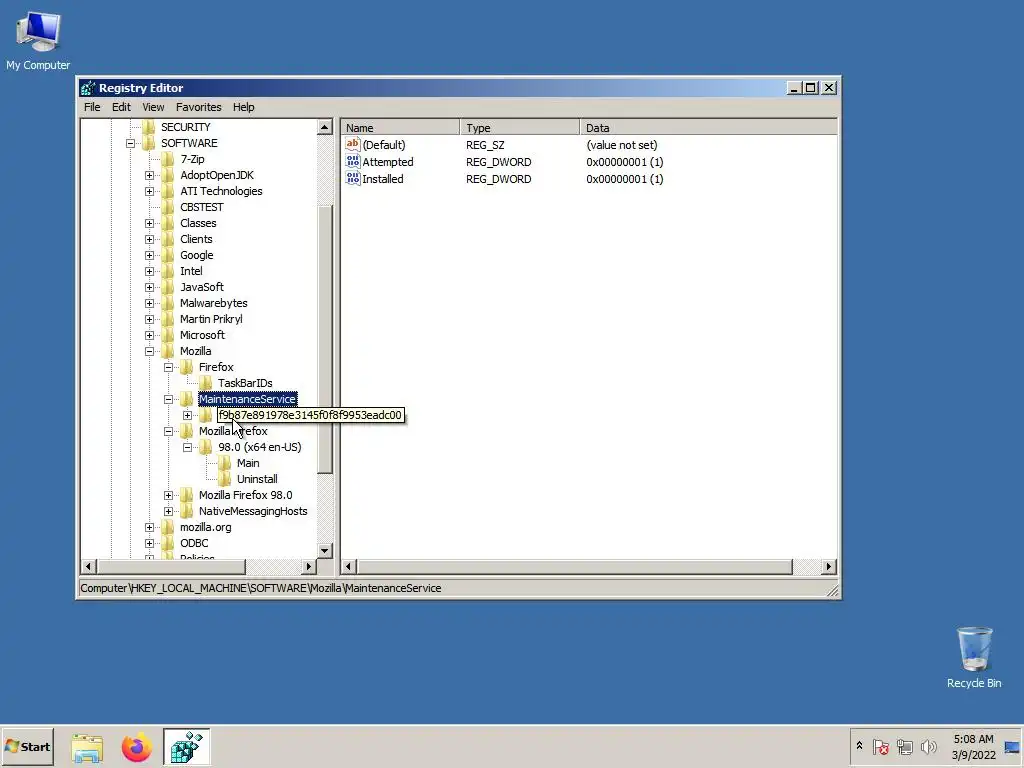Click the values pane scroll-right arrow
Screen dimensions: 1024x768
pos(829,566)
